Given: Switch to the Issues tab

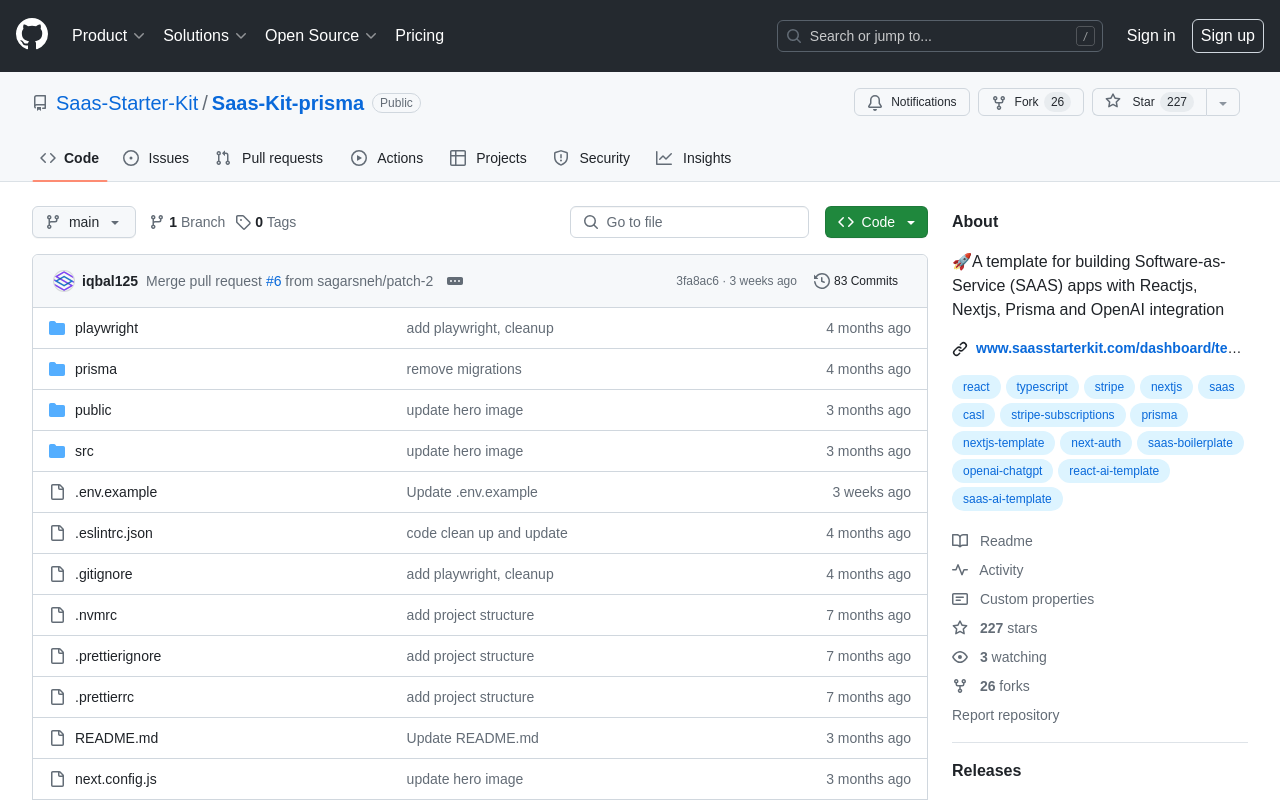Looking at the screenshot, I should point(156,158).
